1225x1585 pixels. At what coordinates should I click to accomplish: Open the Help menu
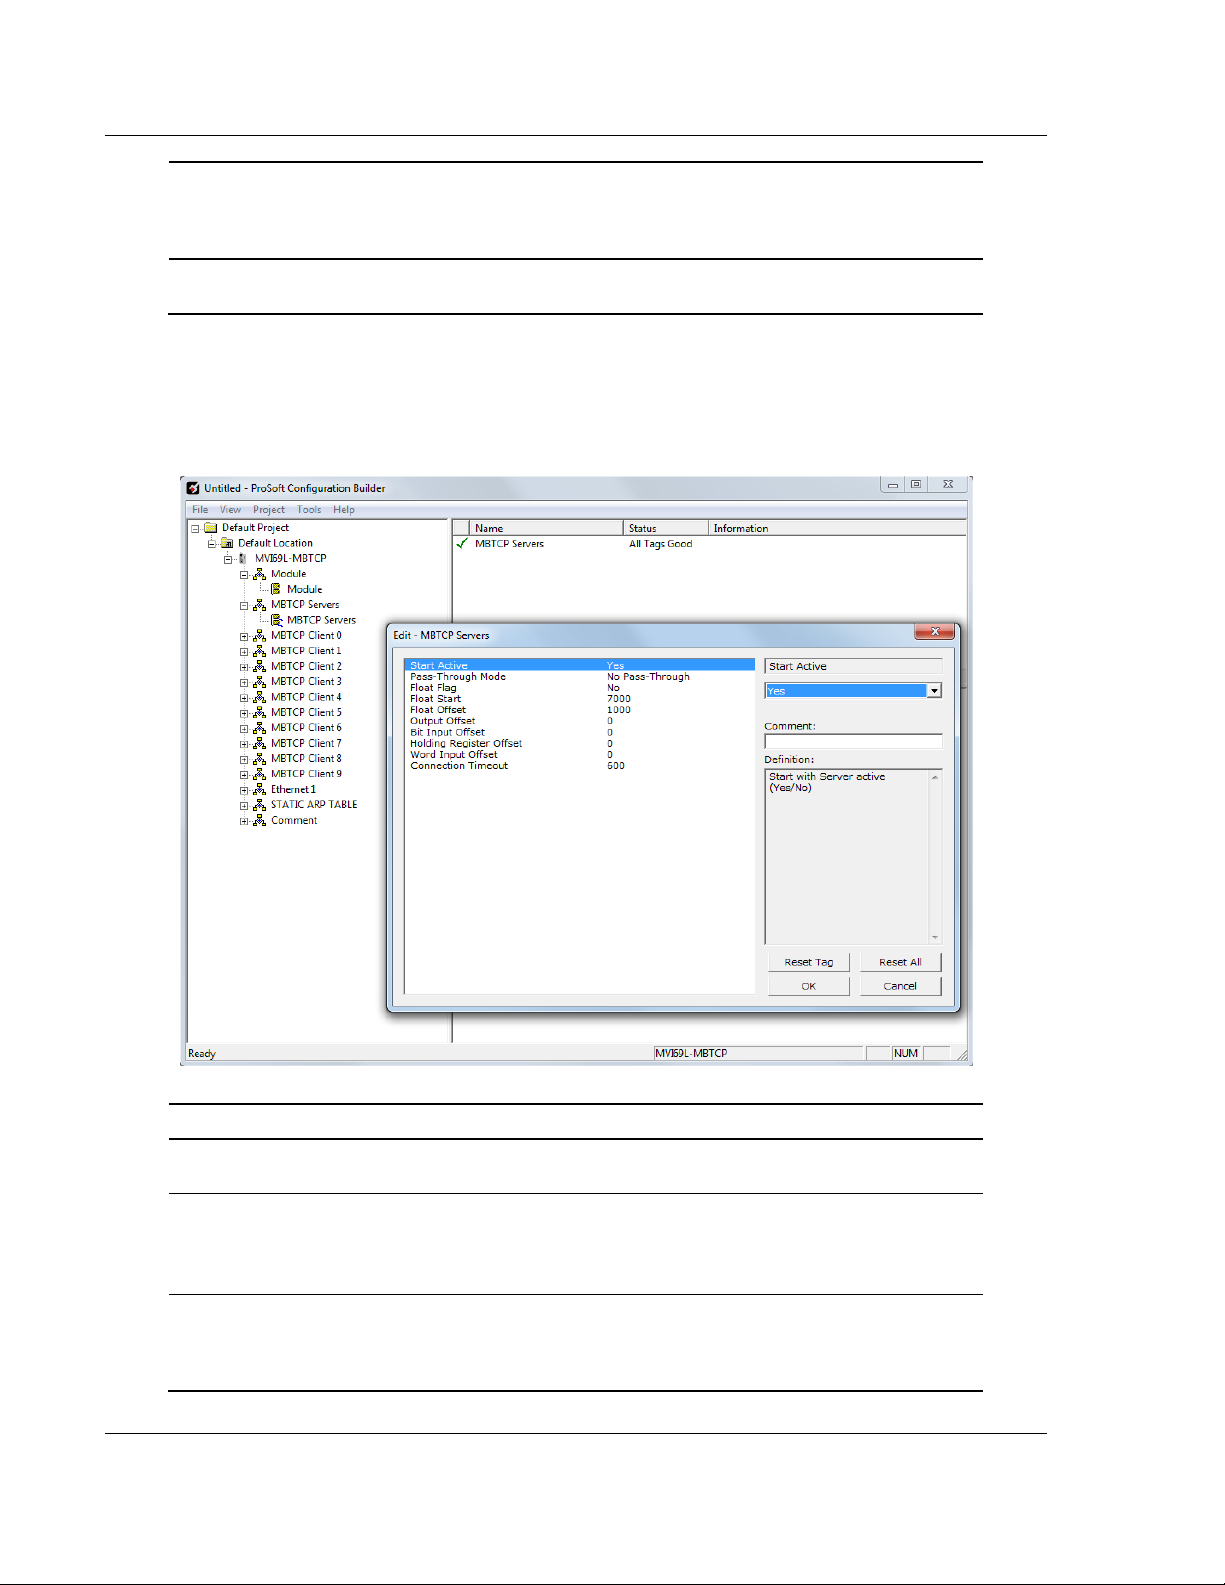344,510
